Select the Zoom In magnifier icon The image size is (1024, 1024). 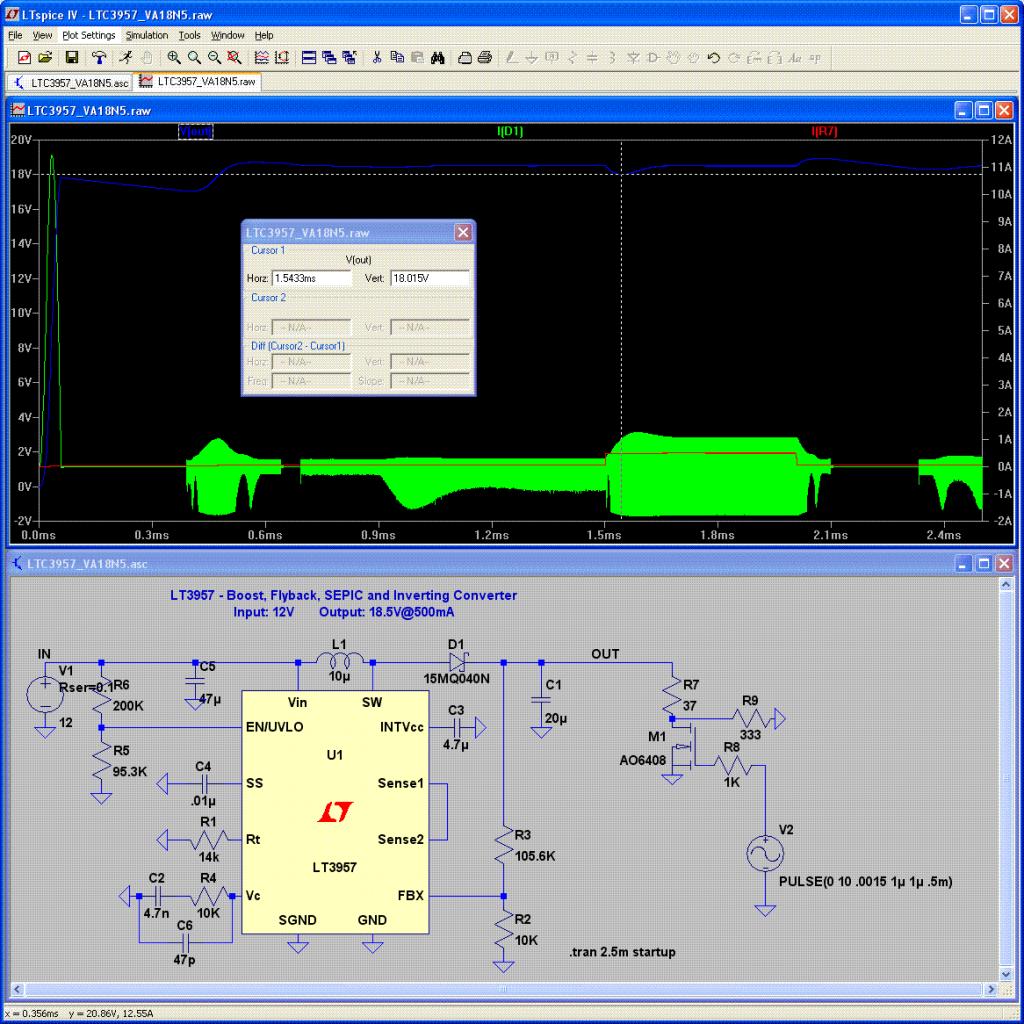click(174, 57)
